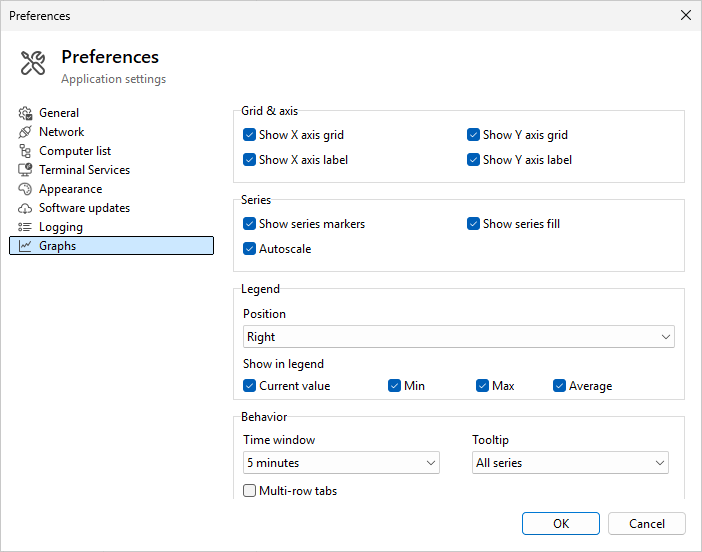Click the Logging list icon

25,227
